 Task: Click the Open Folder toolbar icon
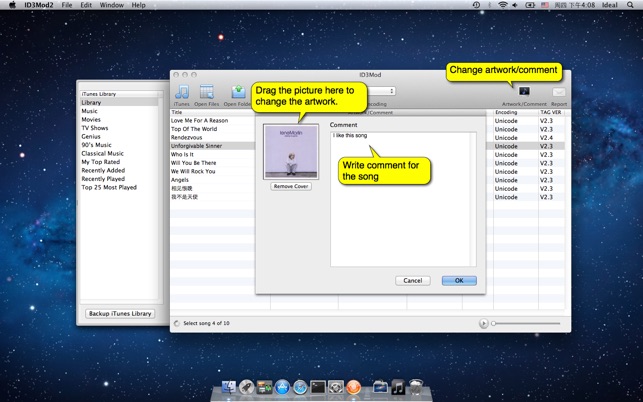pyautogui.click(x=238, y=92)
